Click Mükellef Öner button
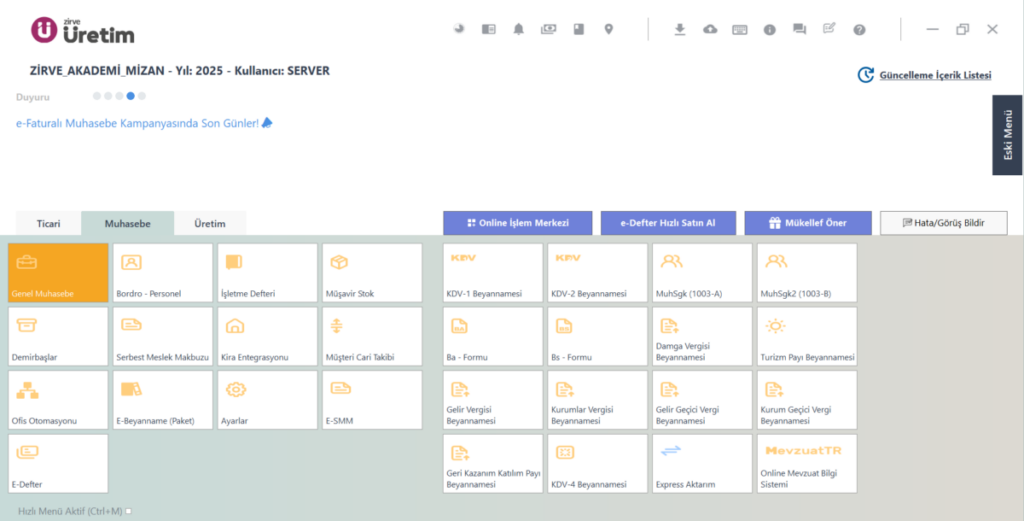1024x521 pixels. (x=808, y=223)
